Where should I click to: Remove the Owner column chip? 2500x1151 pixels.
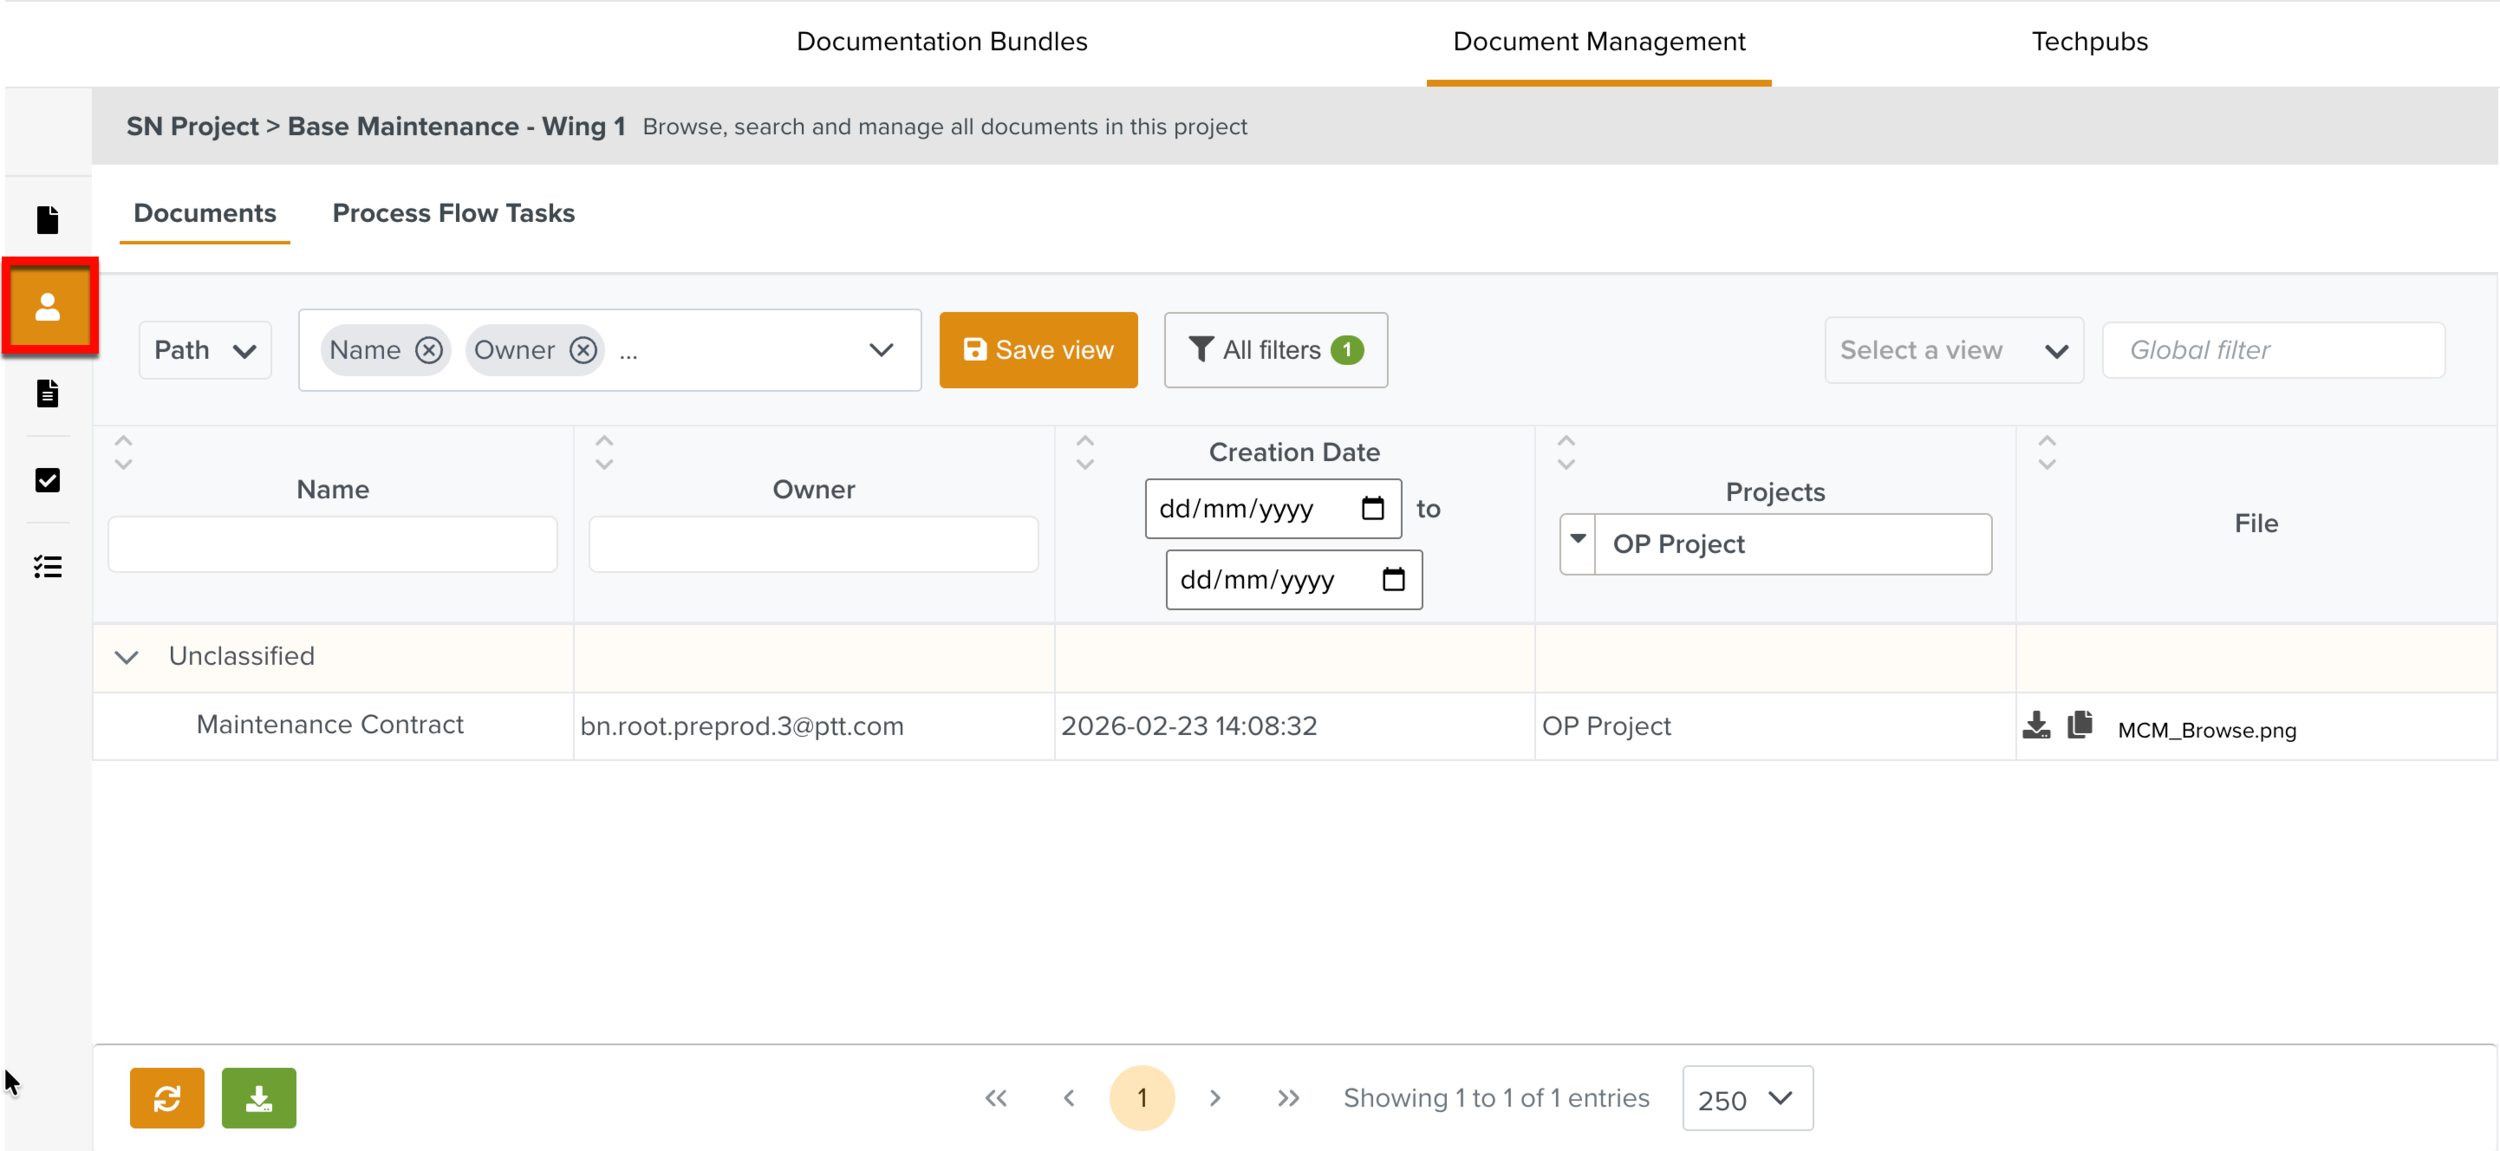583,350
